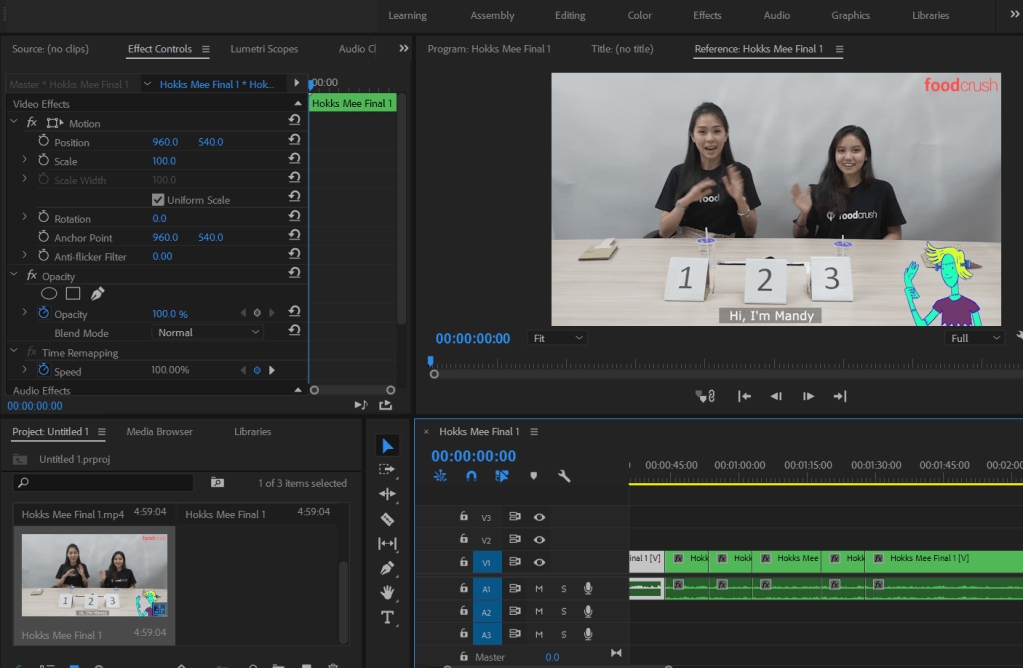Open the Fit zoom level dropdown
This screenshot has height=668, width=1023.
558,338
